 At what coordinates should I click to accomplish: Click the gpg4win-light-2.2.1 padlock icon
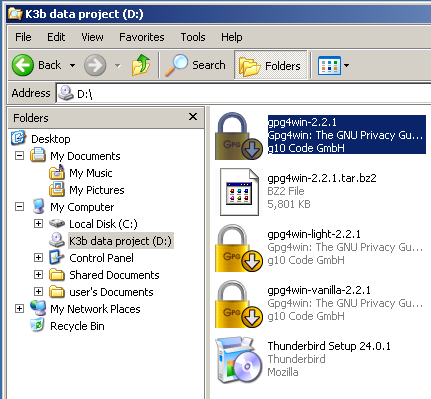coord(239,248)
